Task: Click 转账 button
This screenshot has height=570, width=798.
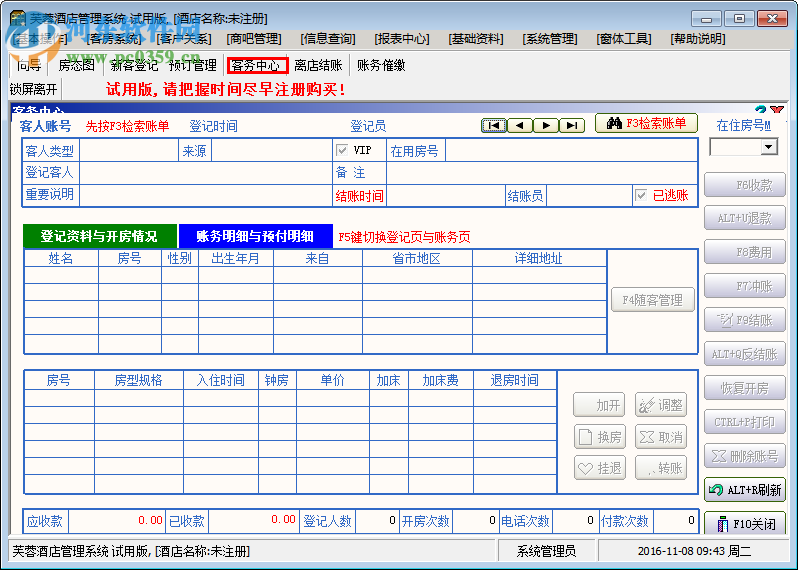Action: point(661,468)
